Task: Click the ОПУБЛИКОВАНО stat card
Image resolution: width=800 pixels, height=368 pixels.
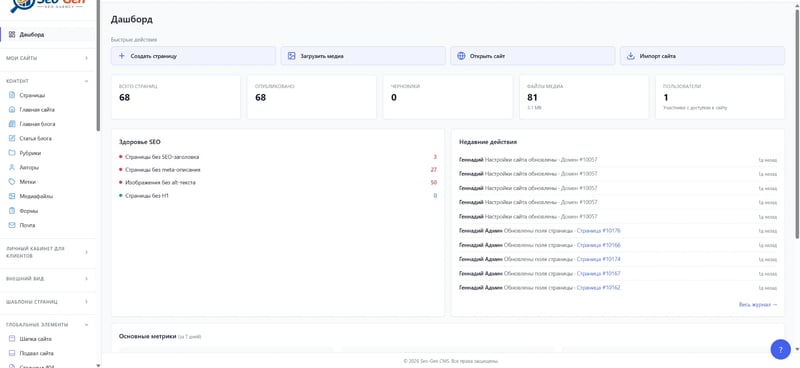Action: pyautogui.click(x=312, y=97)
